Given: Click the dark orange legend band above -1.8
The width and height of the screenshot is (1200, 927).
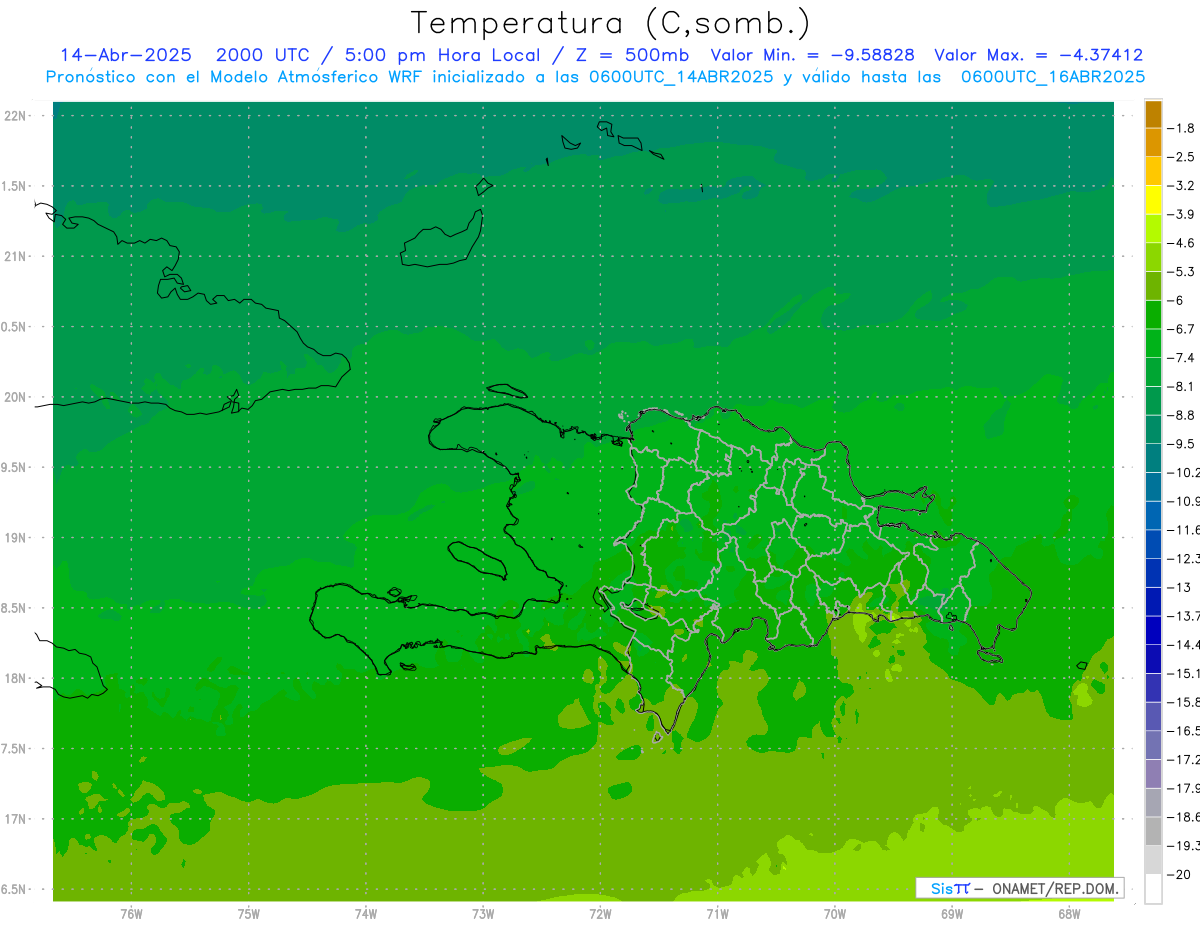Looking at the screenshot, I should (x=1153, y=114).
